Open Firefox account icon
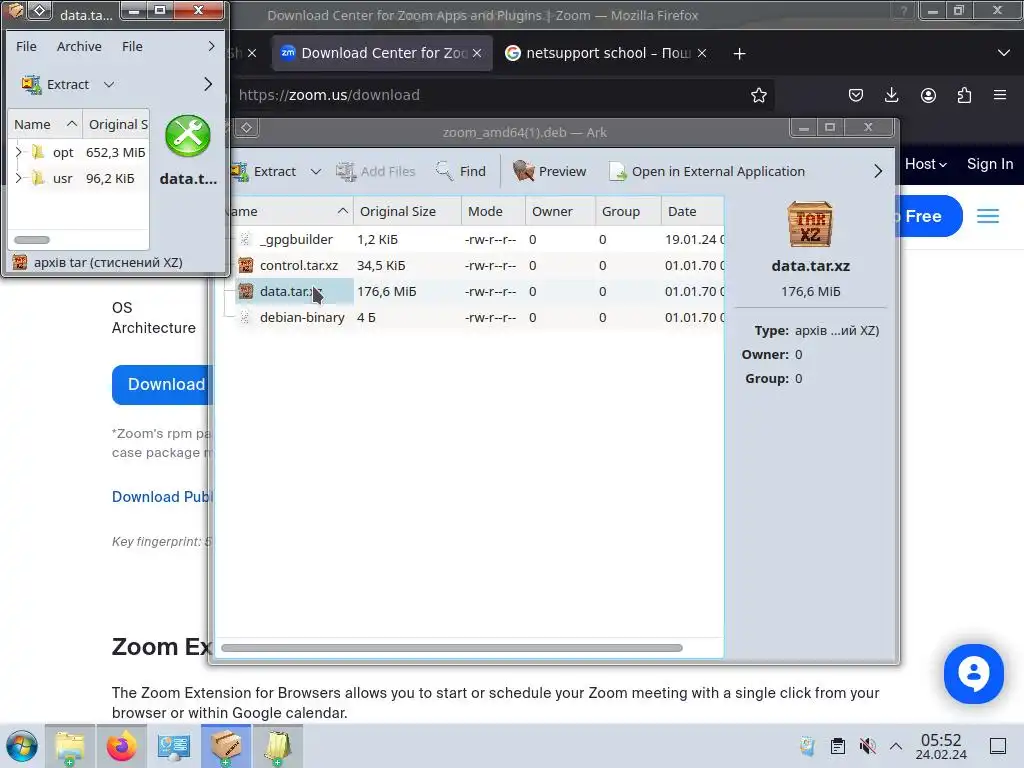1024x768 pixels. [928, 95]
